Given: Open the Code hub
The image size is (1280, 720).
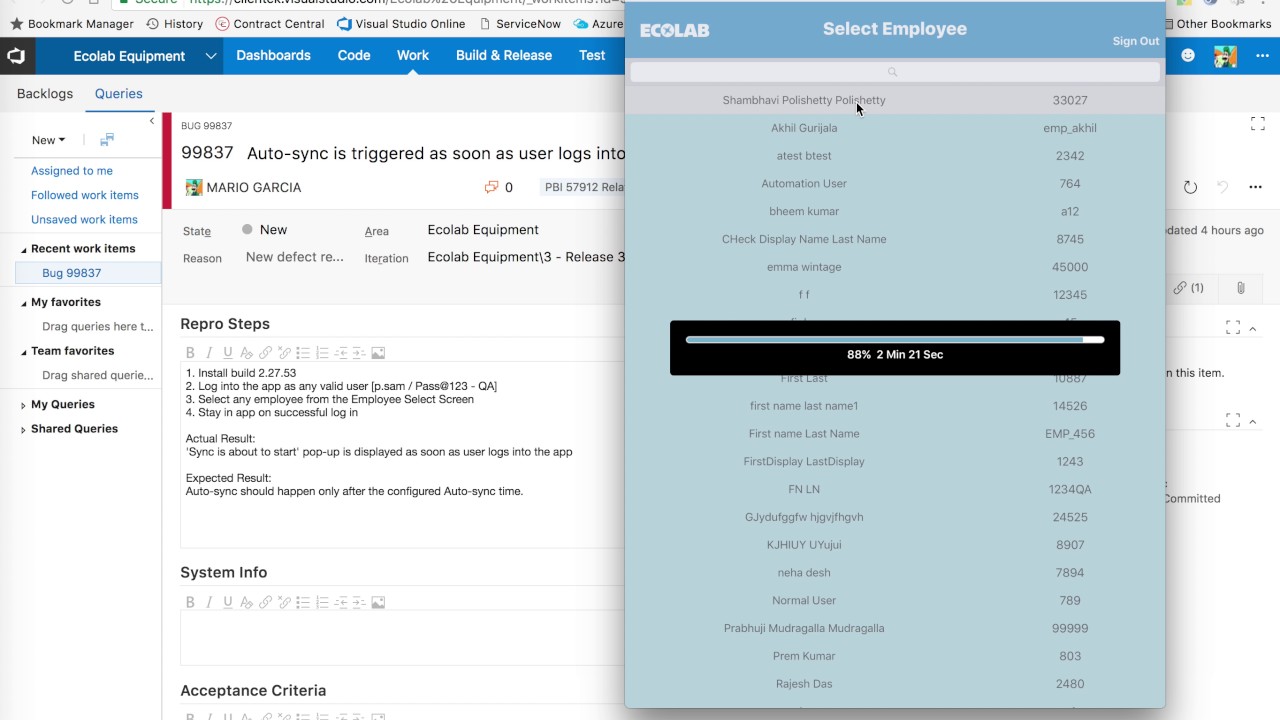Looking at the screenshot, I should click(354, 55).
